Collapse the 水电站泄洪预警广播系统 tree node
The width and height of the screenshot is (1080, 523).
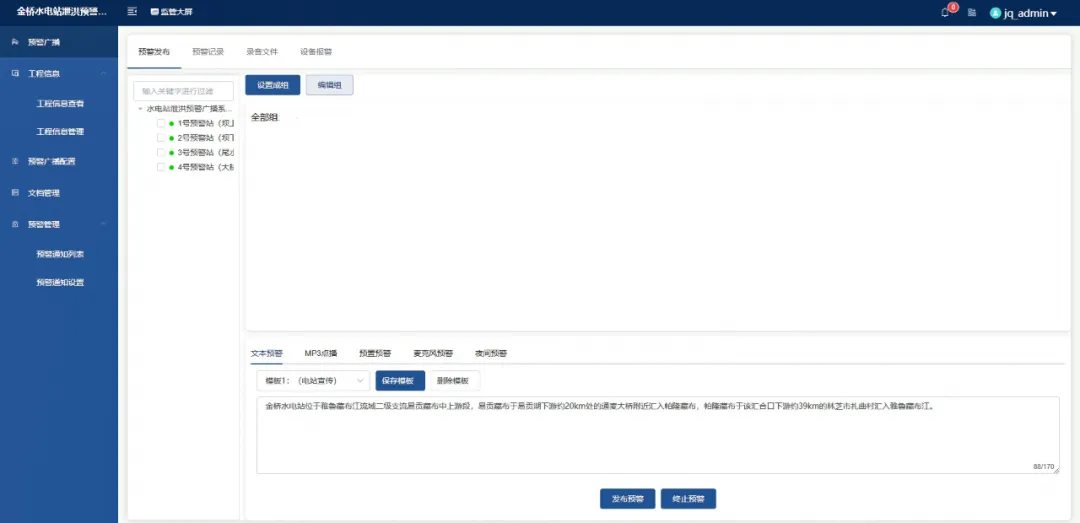140,108
